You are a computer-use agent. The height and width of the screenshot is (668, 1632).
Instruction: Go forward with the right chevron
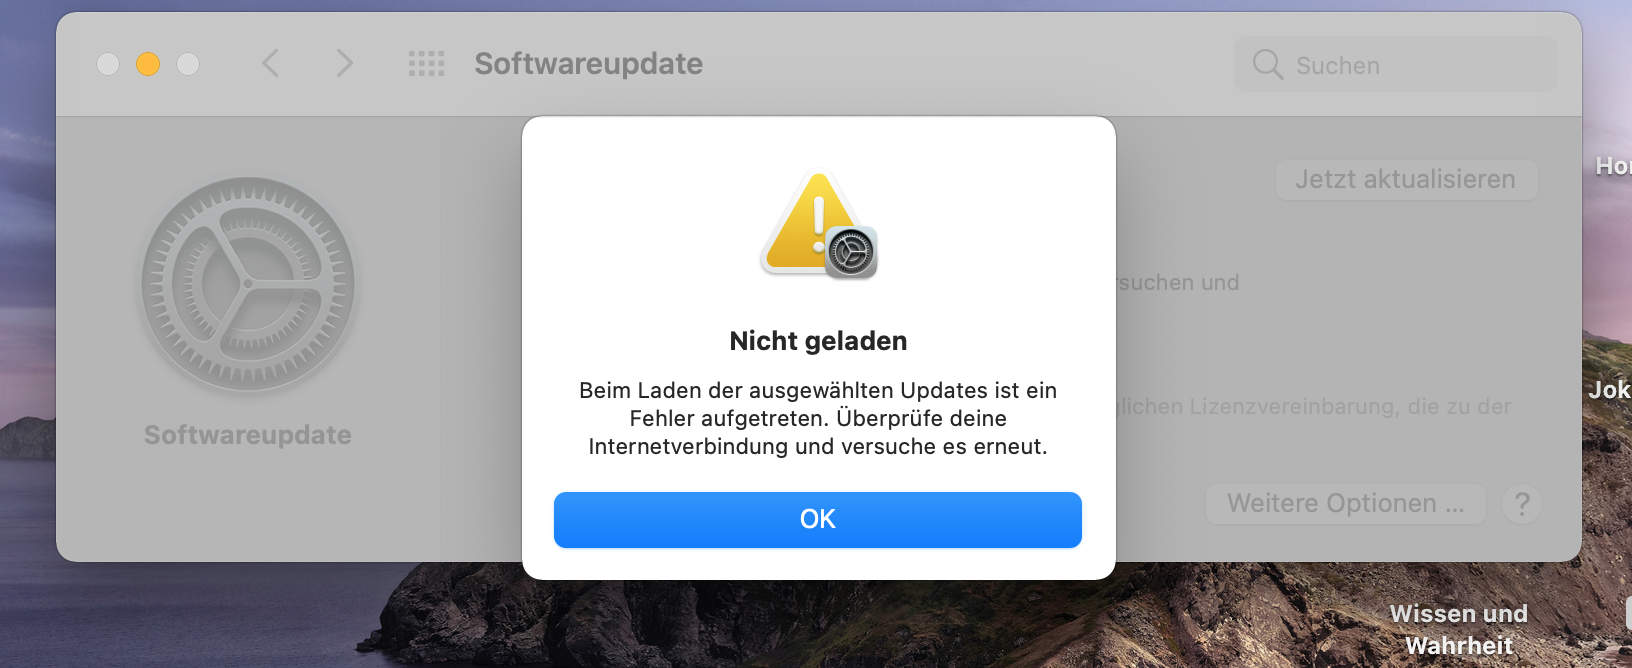344,63
